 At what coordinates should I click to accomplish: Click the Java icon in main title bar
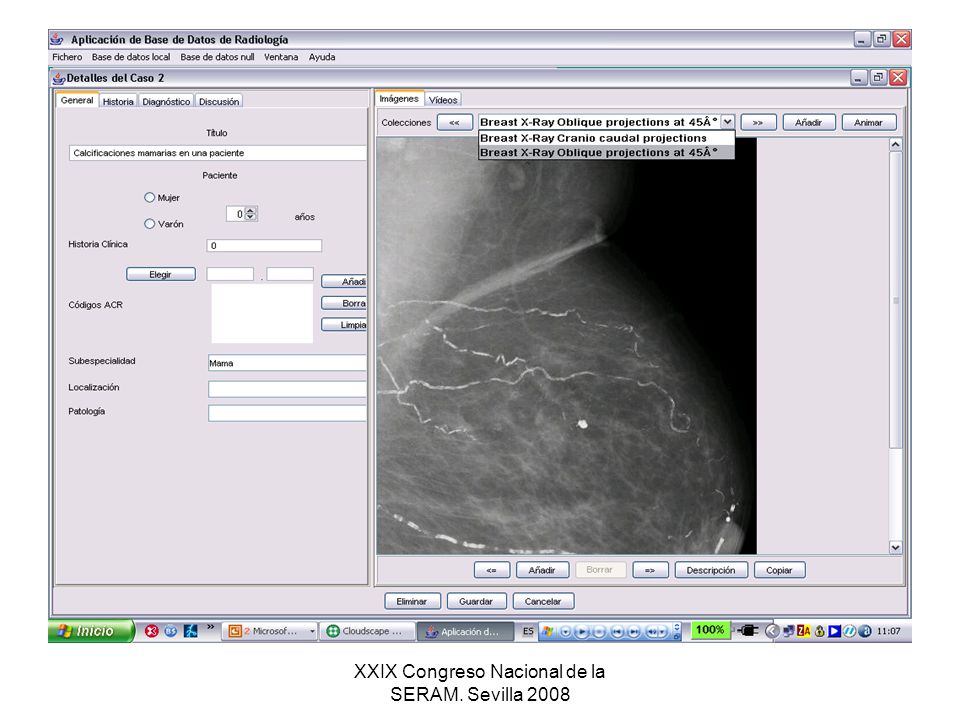pyautogui.click(x=57, y=39)
